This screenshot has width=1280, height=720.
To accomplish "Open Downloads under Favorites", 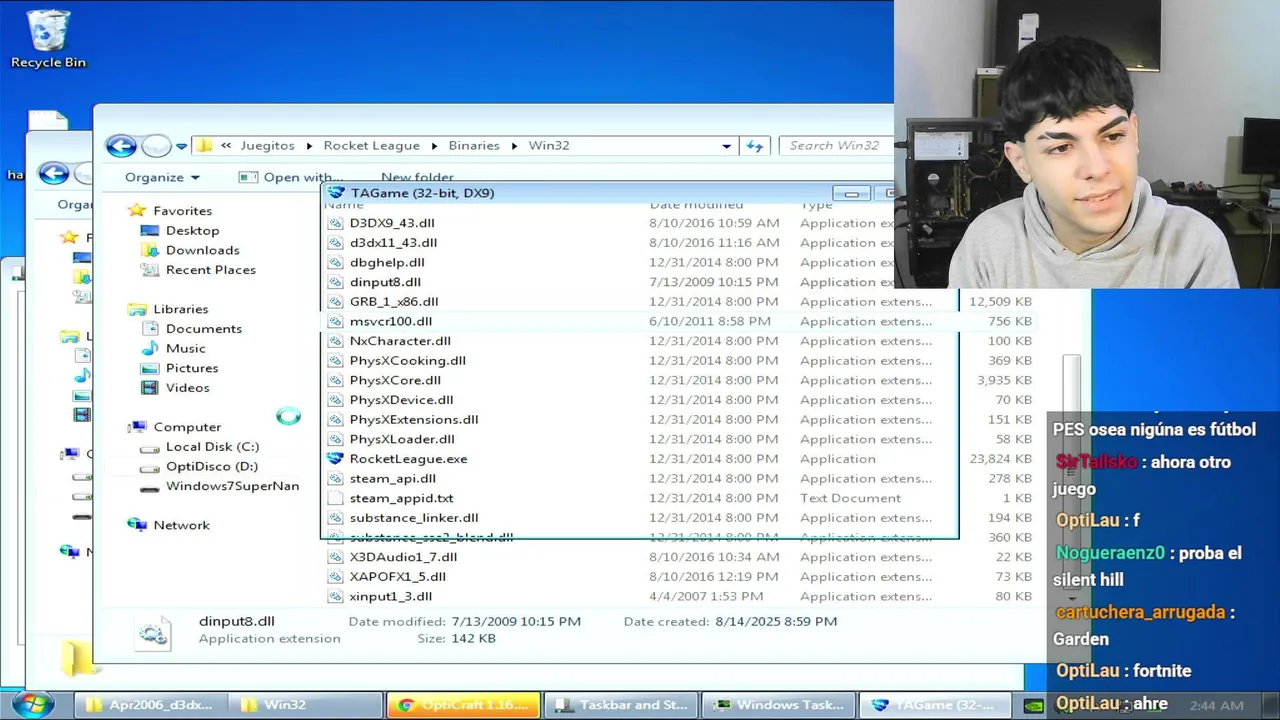I will [202, 250].
